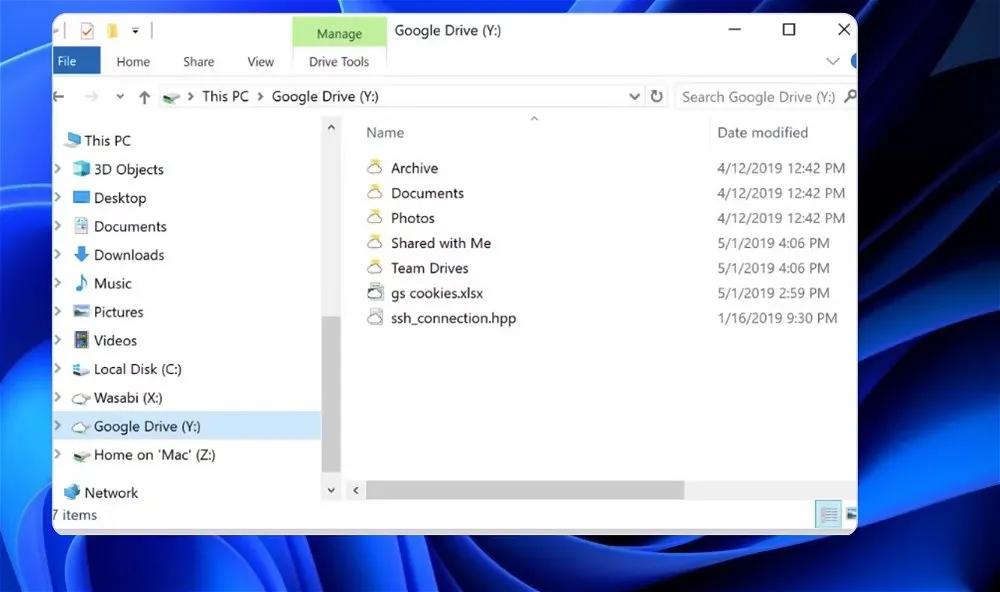The height and width of the screenshot is (592, 1000).
Task: Click the Network item in sidebar
Action: coord(110,492)
